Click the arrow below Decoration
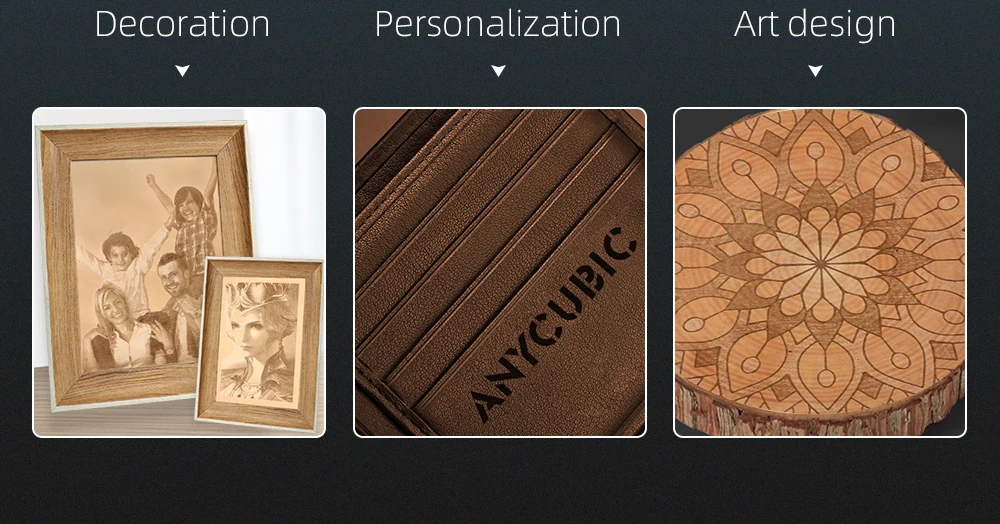Image resolution: width=1000 pixels, height=524 pixels. coord(182,71)
